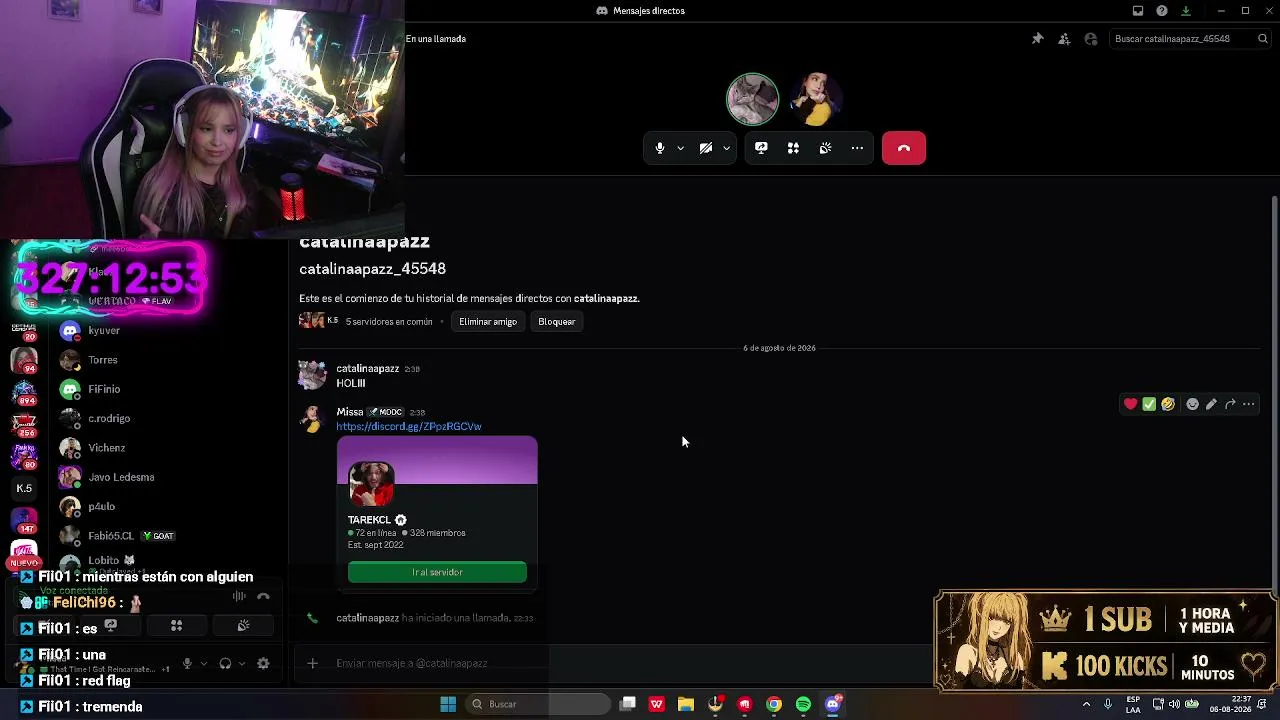This screenshot has width=1280, height=720.
Task: React with the laughing emoji
Action: pos(1168,404)
